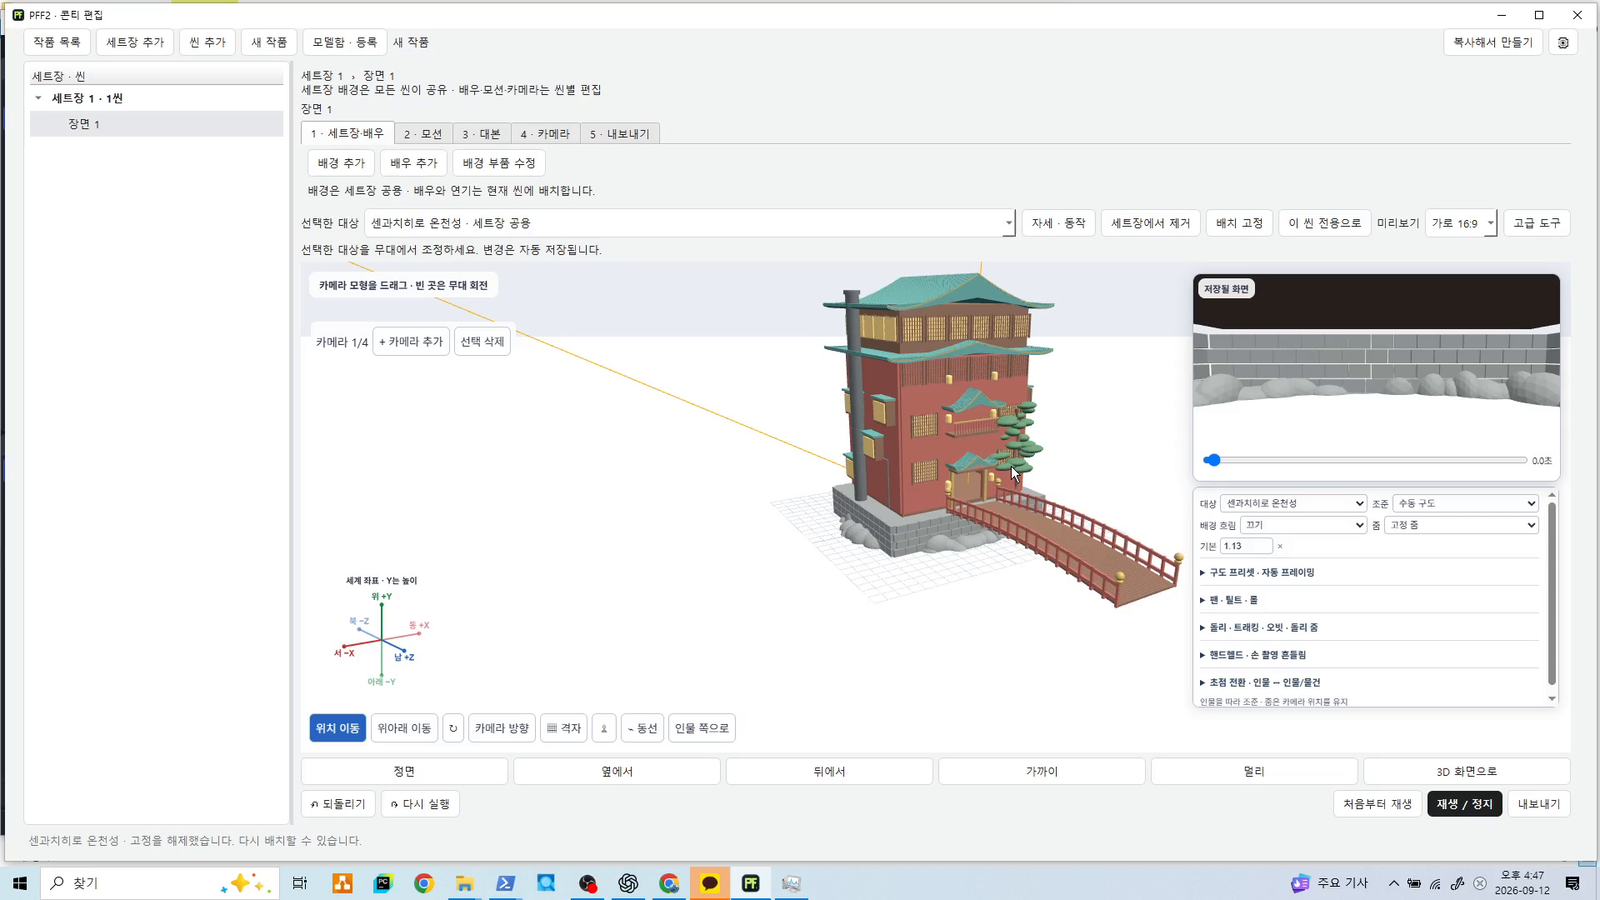Click the preview timeline slider handle
This screenshot has width=1600, height=900.
pos(1212,460)
